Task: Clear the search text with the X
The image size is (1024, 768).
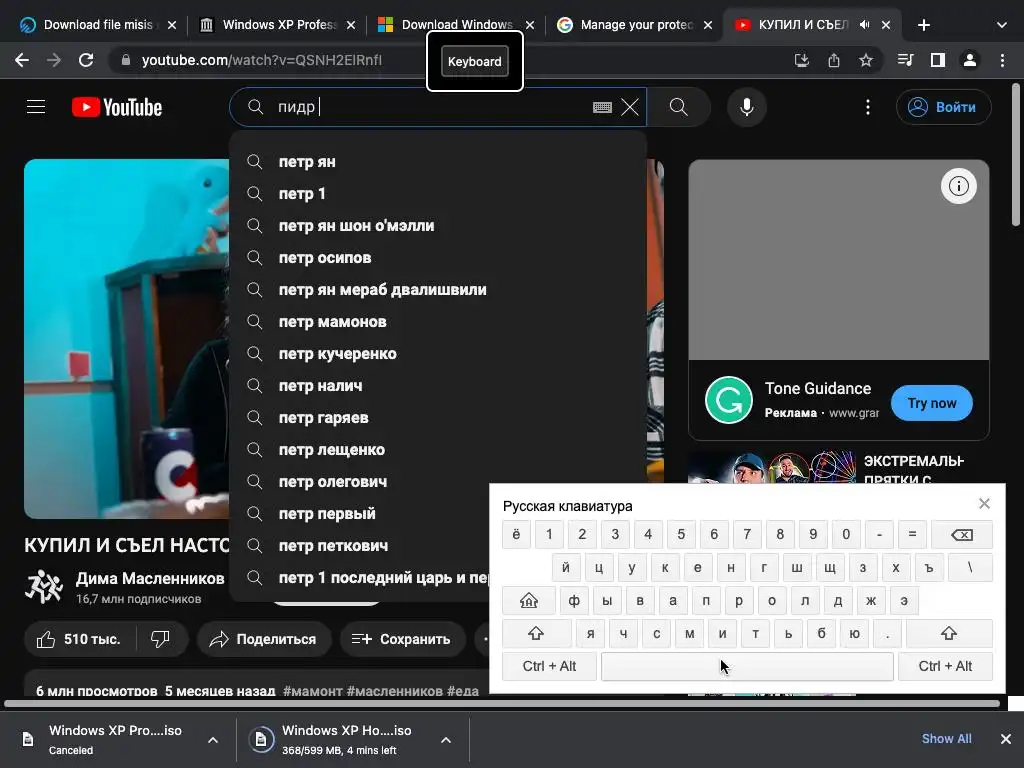Action: 630,107
